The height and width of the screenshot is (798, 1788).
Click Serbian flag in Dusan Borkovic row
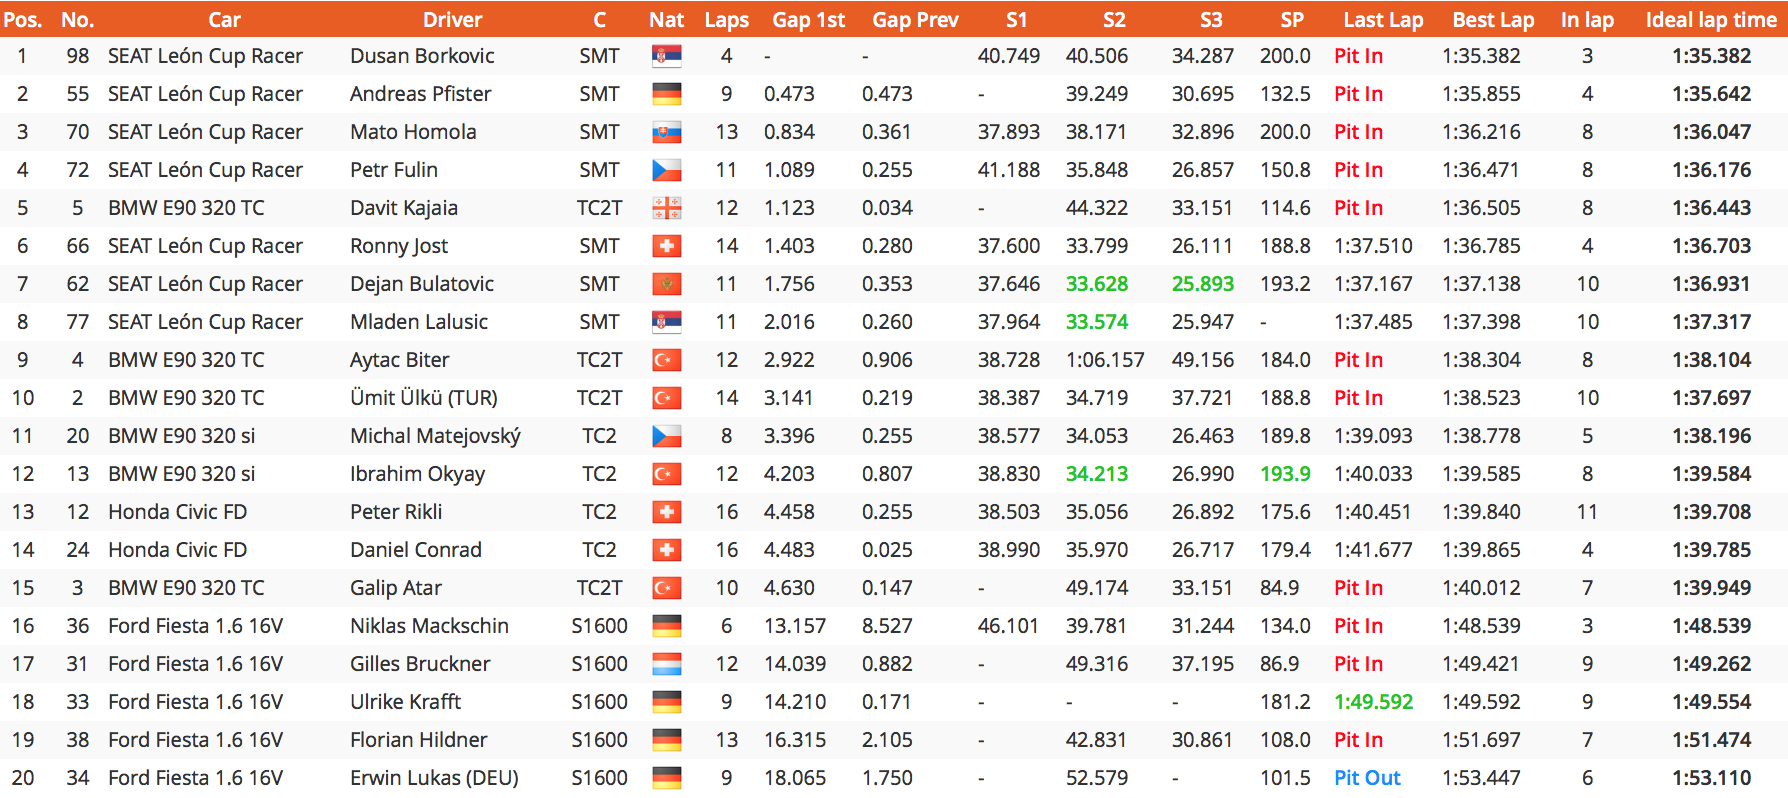click(666, 56)
